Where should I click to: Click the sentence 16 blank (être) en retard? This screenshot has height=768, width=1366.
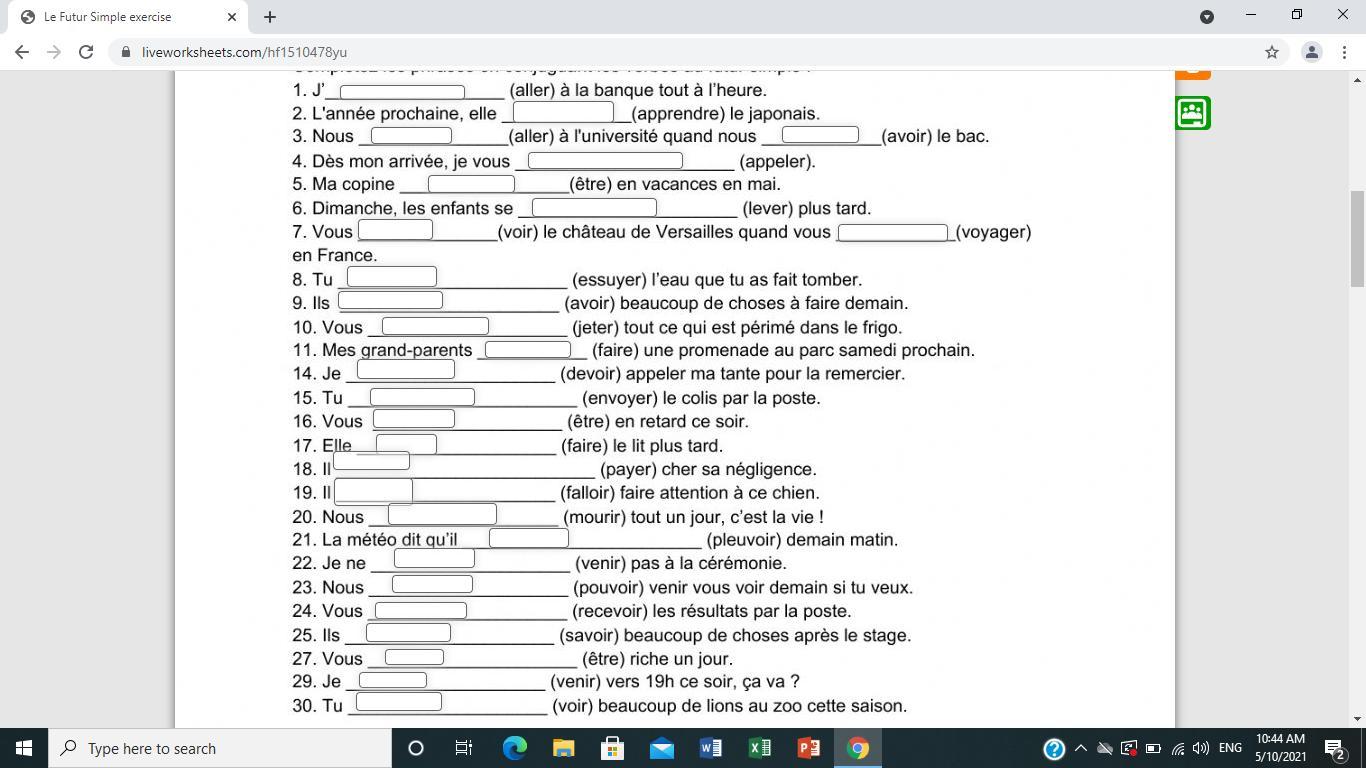coord(413,419)
